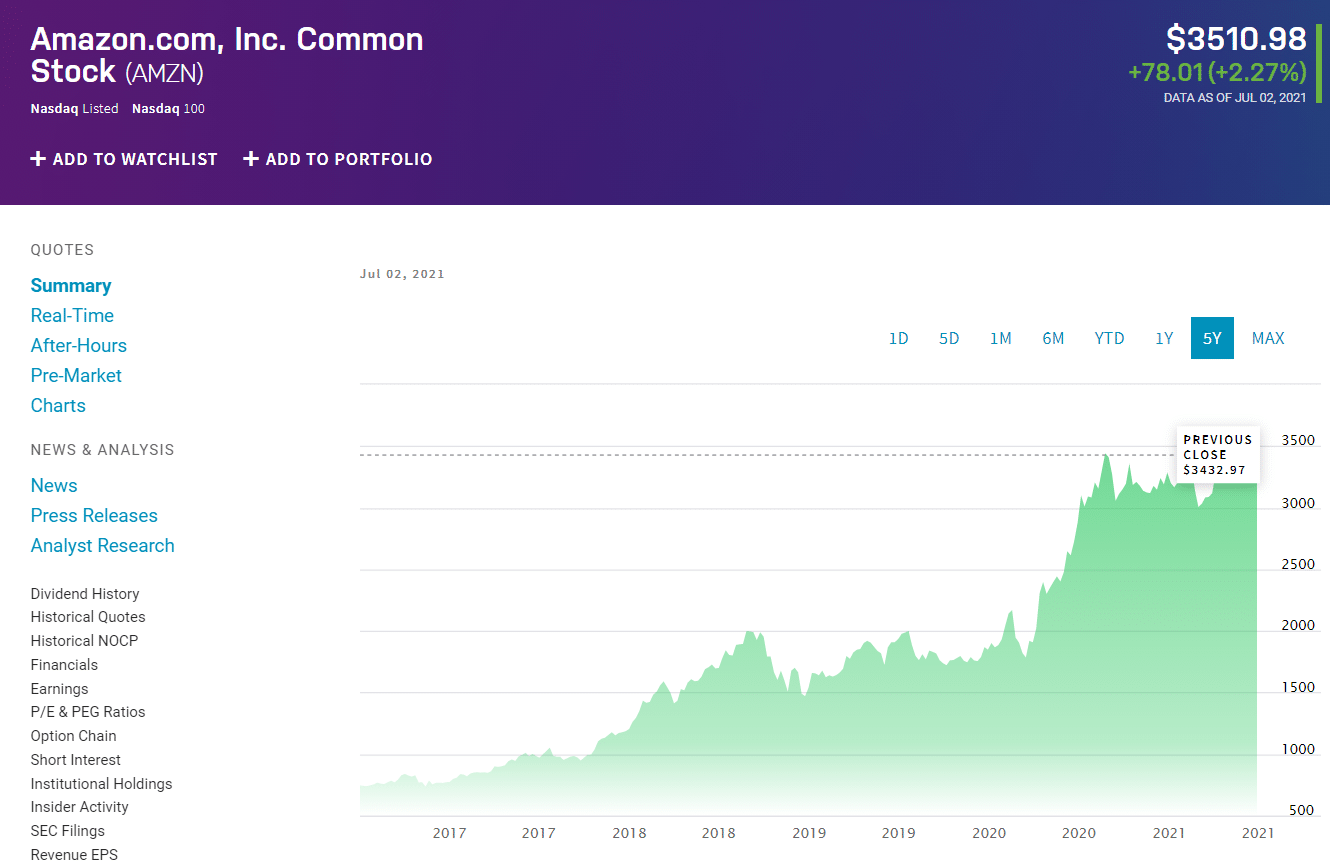Add AMZN to watchlist
The image size is (1330, 866).
click(x=124, y=159)
